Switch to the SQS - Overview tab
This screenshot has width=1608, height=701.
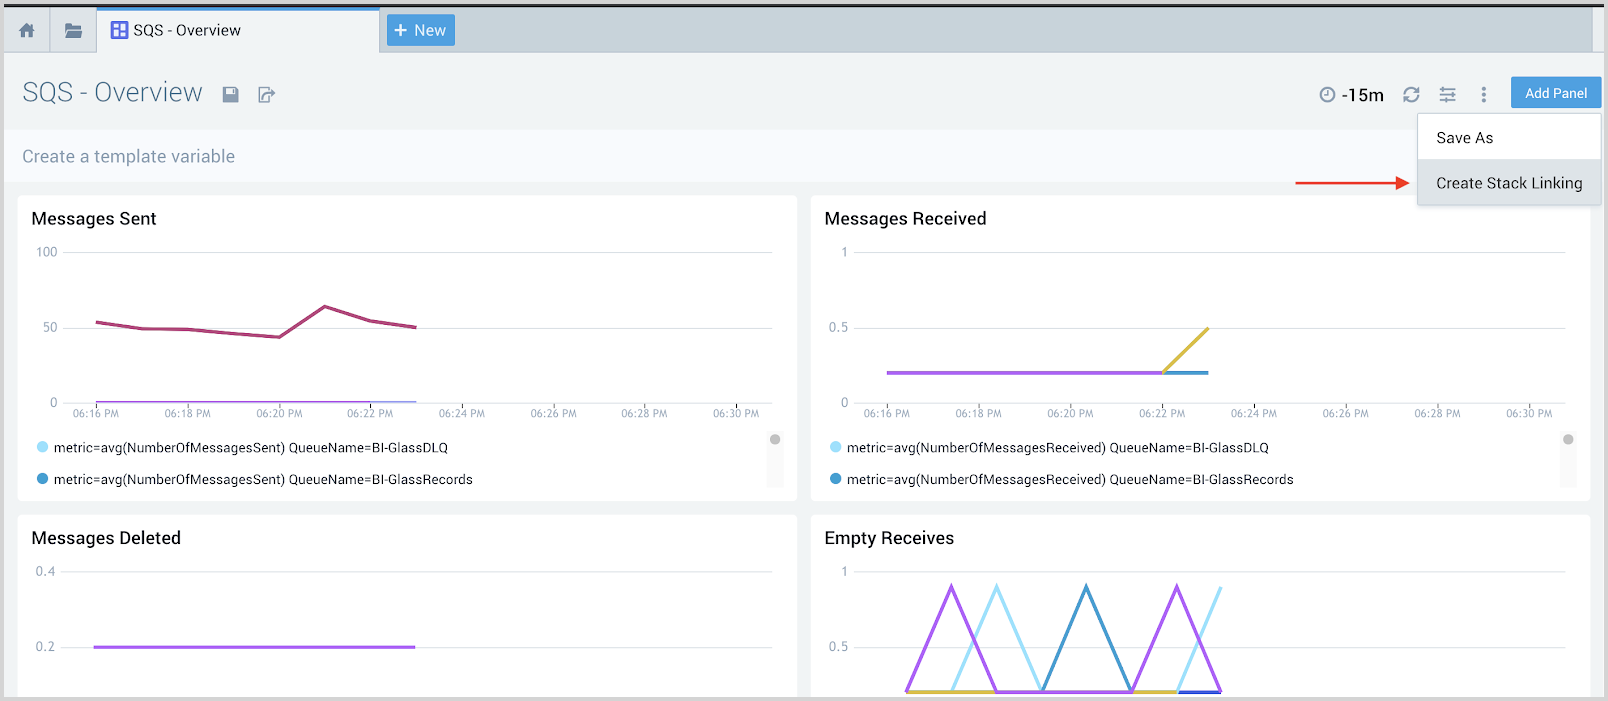pyautogui.click(x=188, y=30)
